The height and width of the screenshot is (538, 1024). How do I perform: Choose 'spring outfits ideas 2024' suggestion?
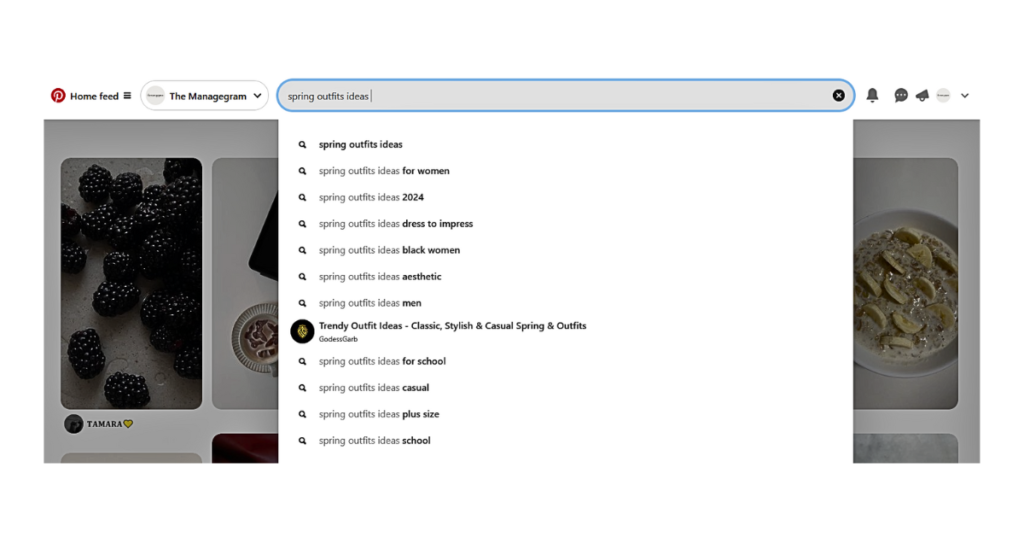[371, 197]
